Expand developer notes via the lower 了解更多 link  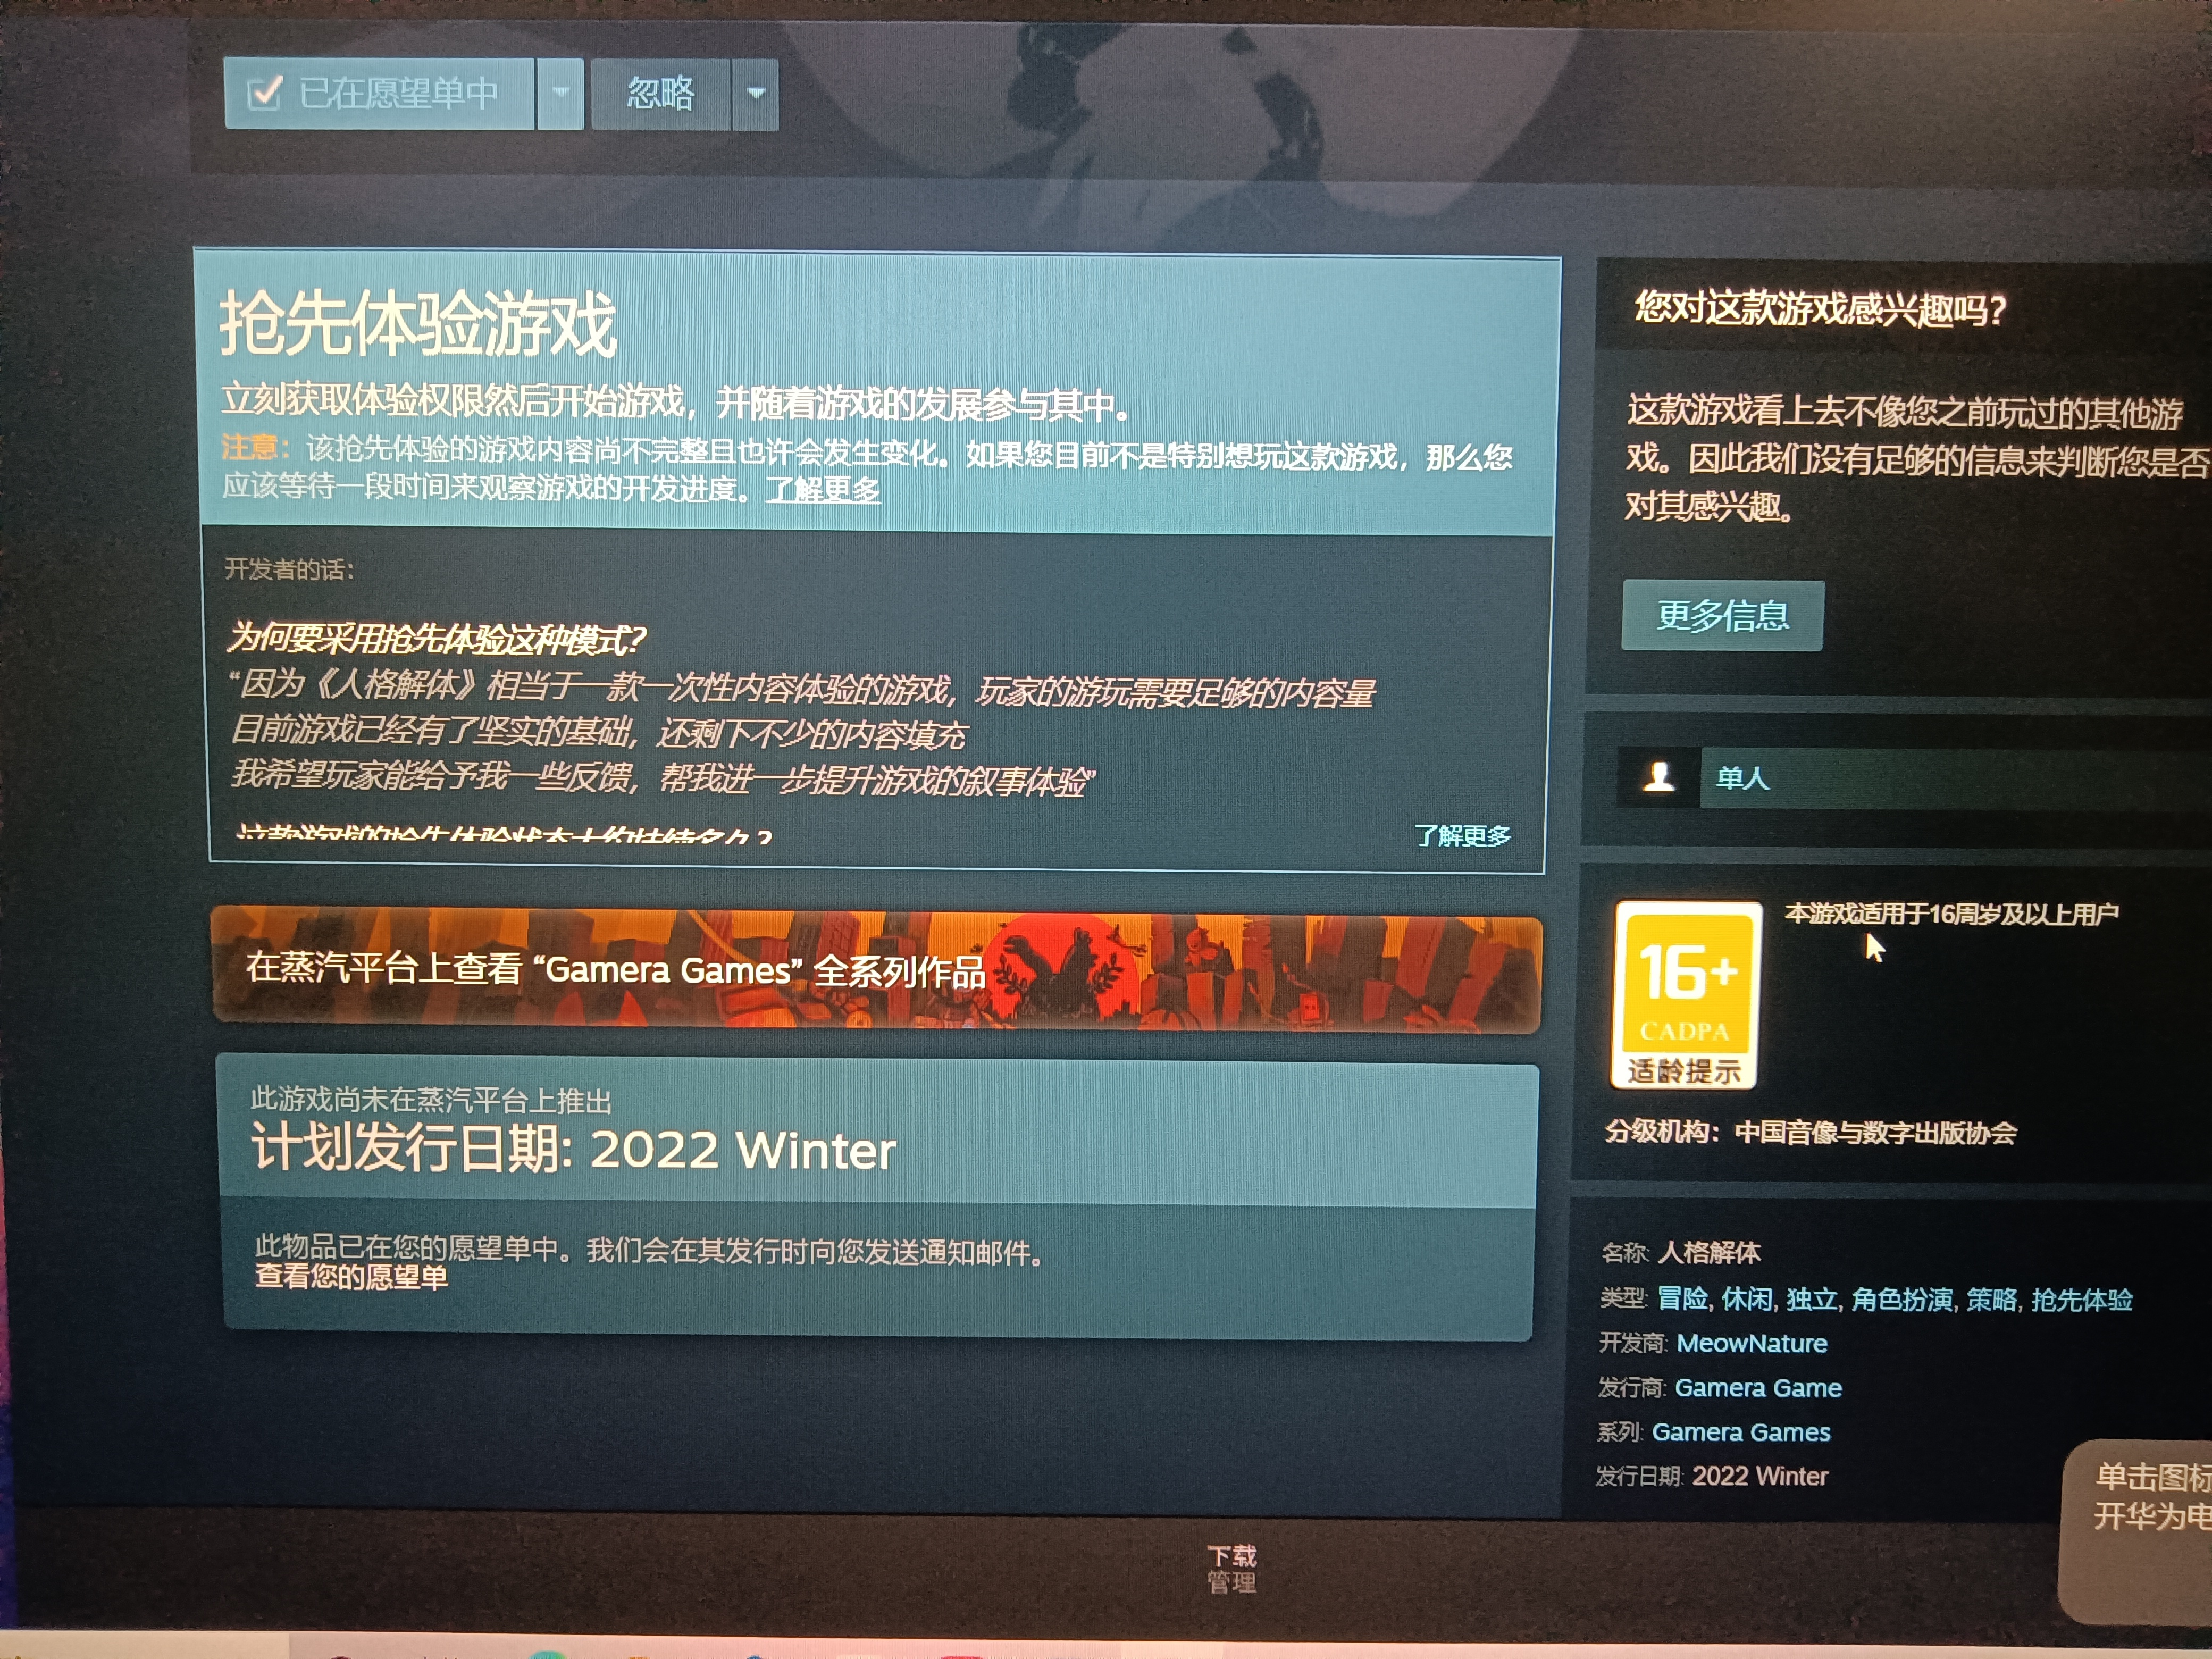click(x=1462, y=835)
